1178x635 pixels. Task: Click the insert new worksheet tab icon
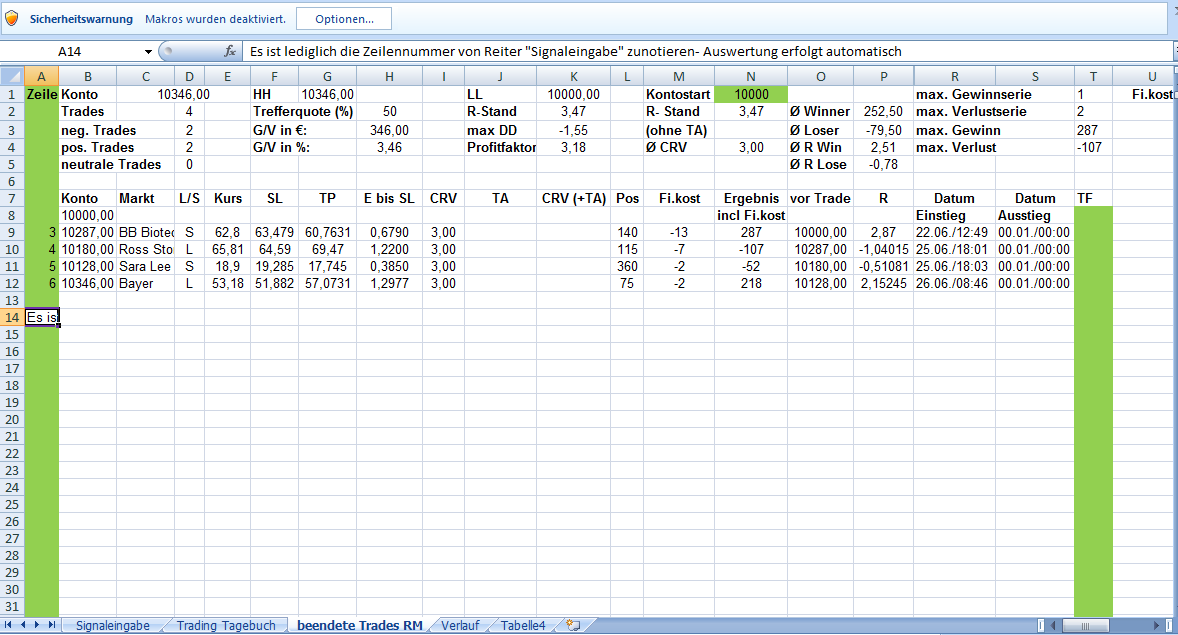(x=573, y=625)
